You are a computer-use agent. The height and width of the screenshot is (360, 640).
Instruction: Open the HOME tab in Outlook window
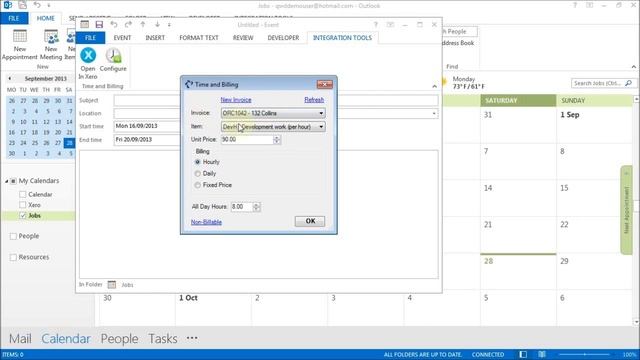point(45,18)
